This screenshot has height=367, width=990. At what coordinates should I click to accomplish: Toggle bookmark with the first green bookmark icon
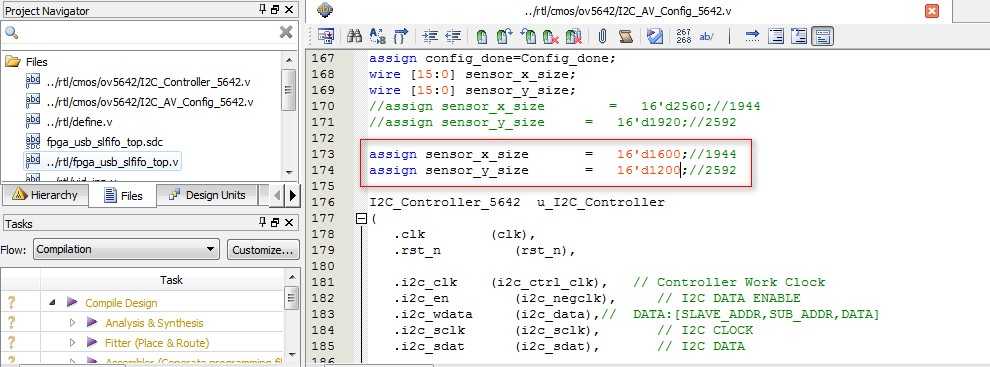482,36
